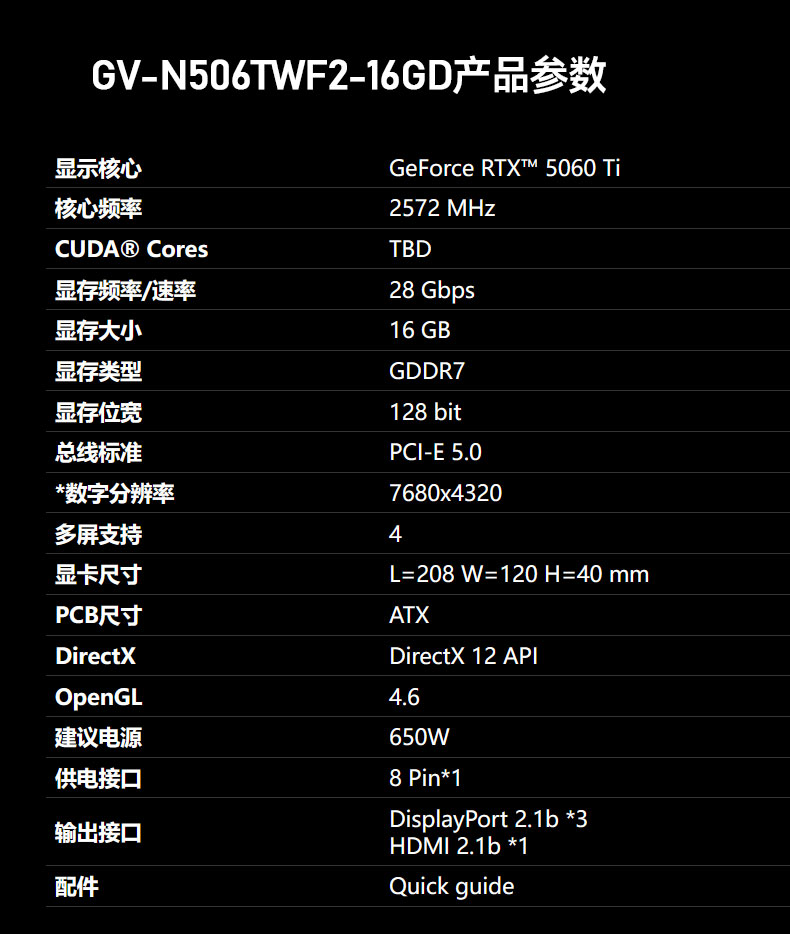790x934 pixels.
Task: Click the CUDA Cores label
Action: [131, 249]
